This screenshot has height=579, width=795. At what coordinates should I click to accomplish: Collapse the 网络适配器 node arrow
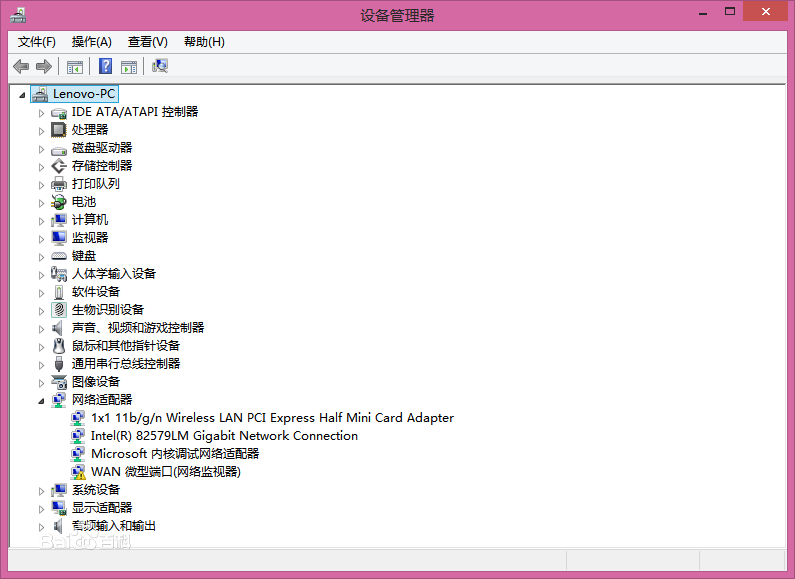pos(41,401)
